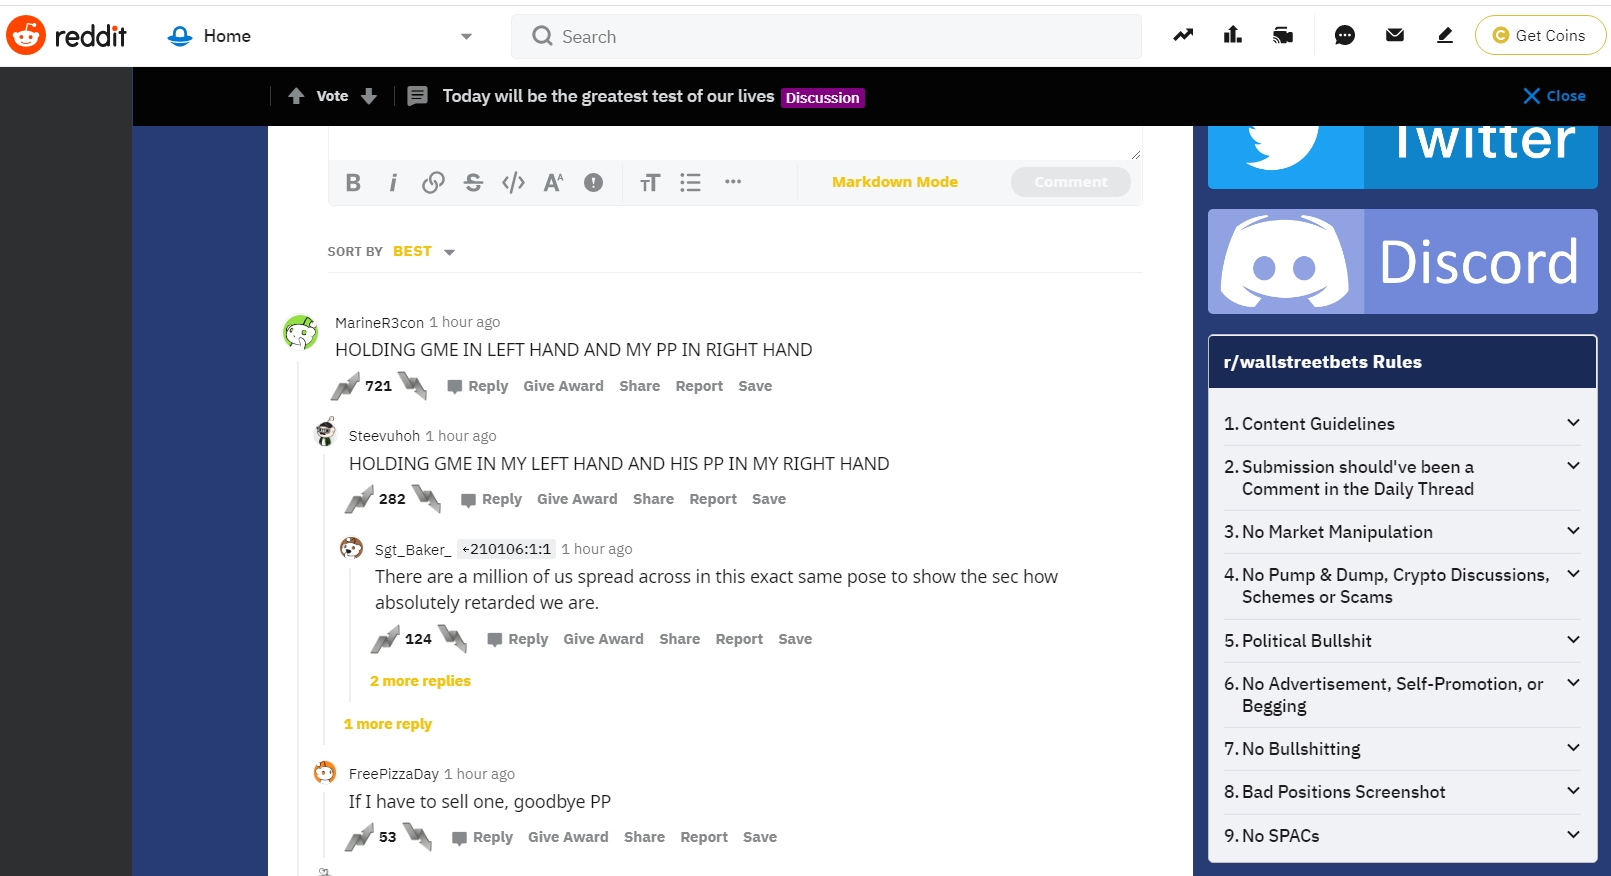Screen dimensions: 1611x876
Task: Downvote Steevuhoh's comment
Action: click(x=426, y=498)
